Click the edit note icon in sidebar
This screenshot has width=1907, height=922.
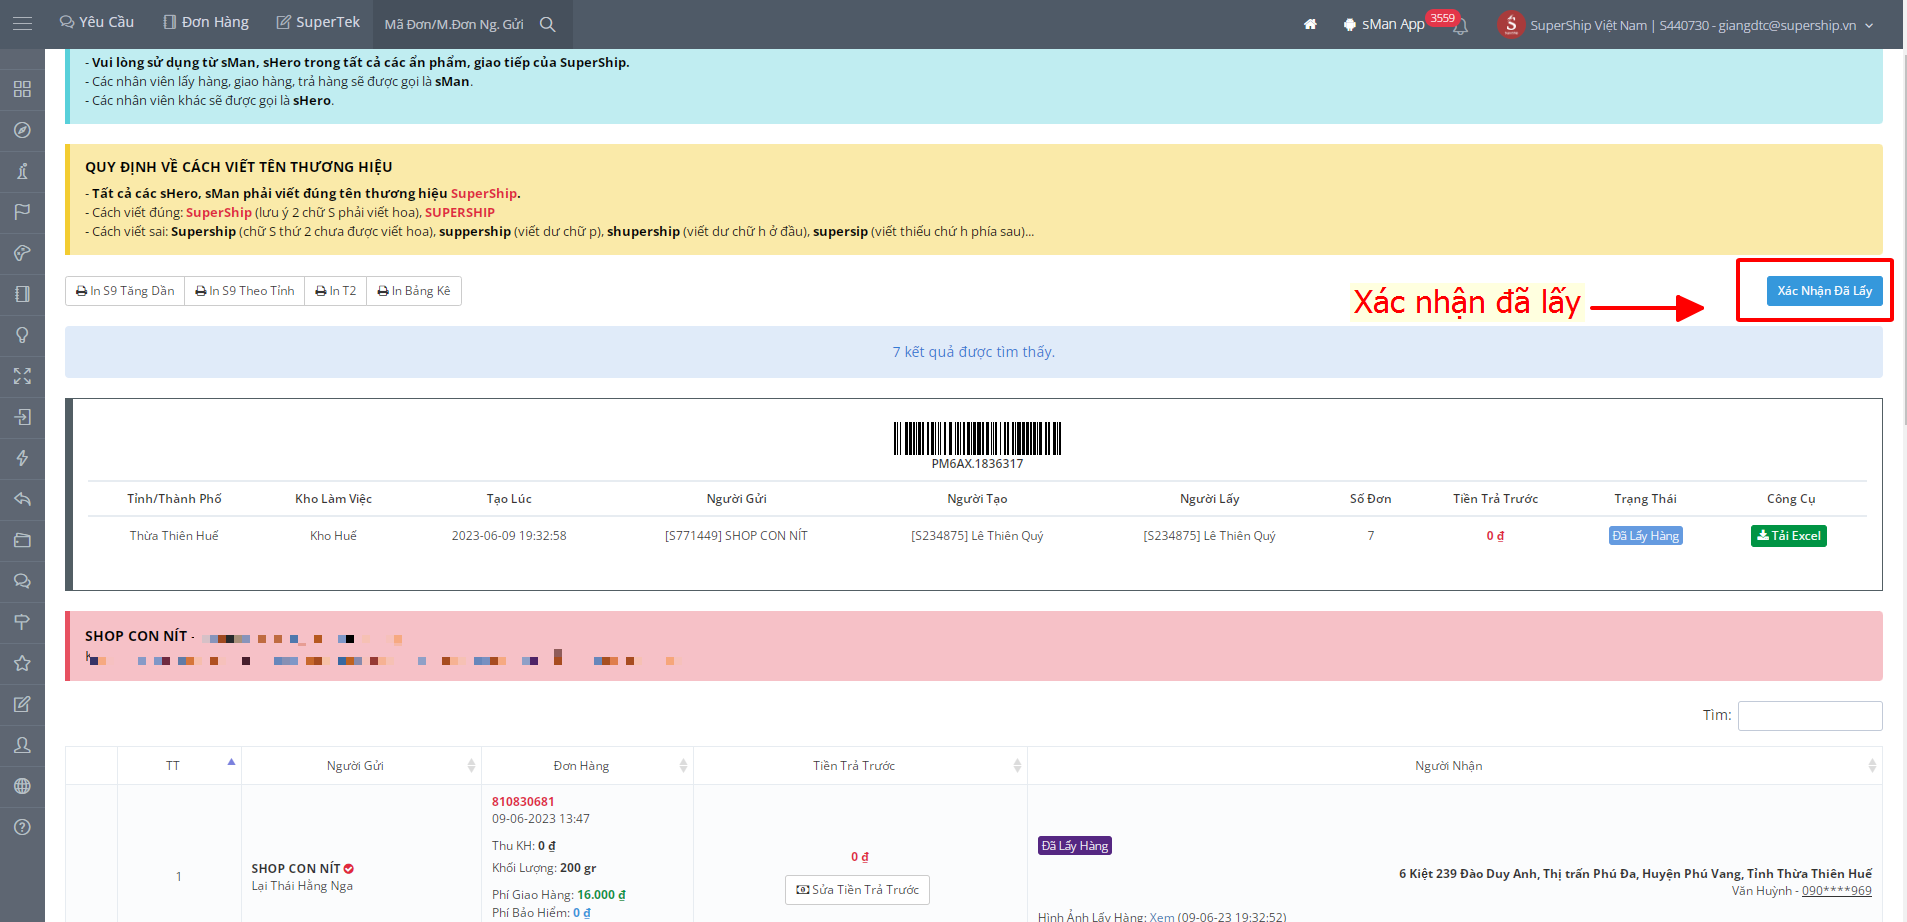point(22,704)
